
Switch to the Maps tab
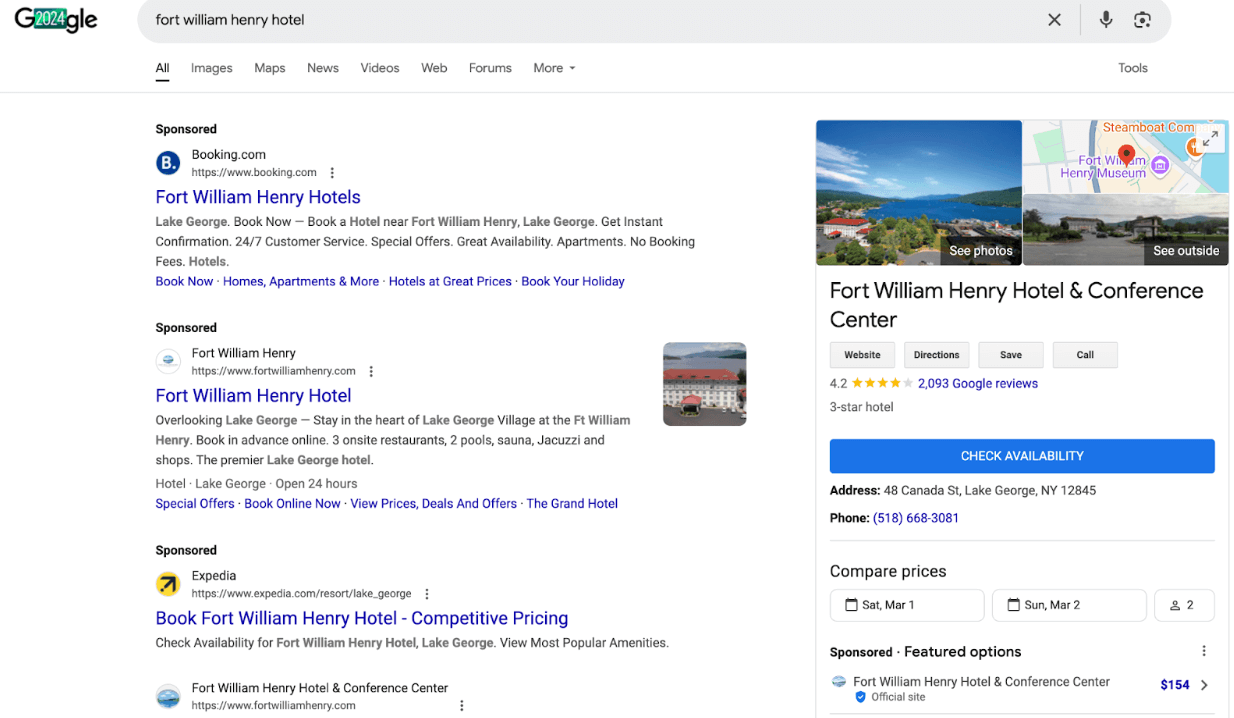[x=269, y=68]
